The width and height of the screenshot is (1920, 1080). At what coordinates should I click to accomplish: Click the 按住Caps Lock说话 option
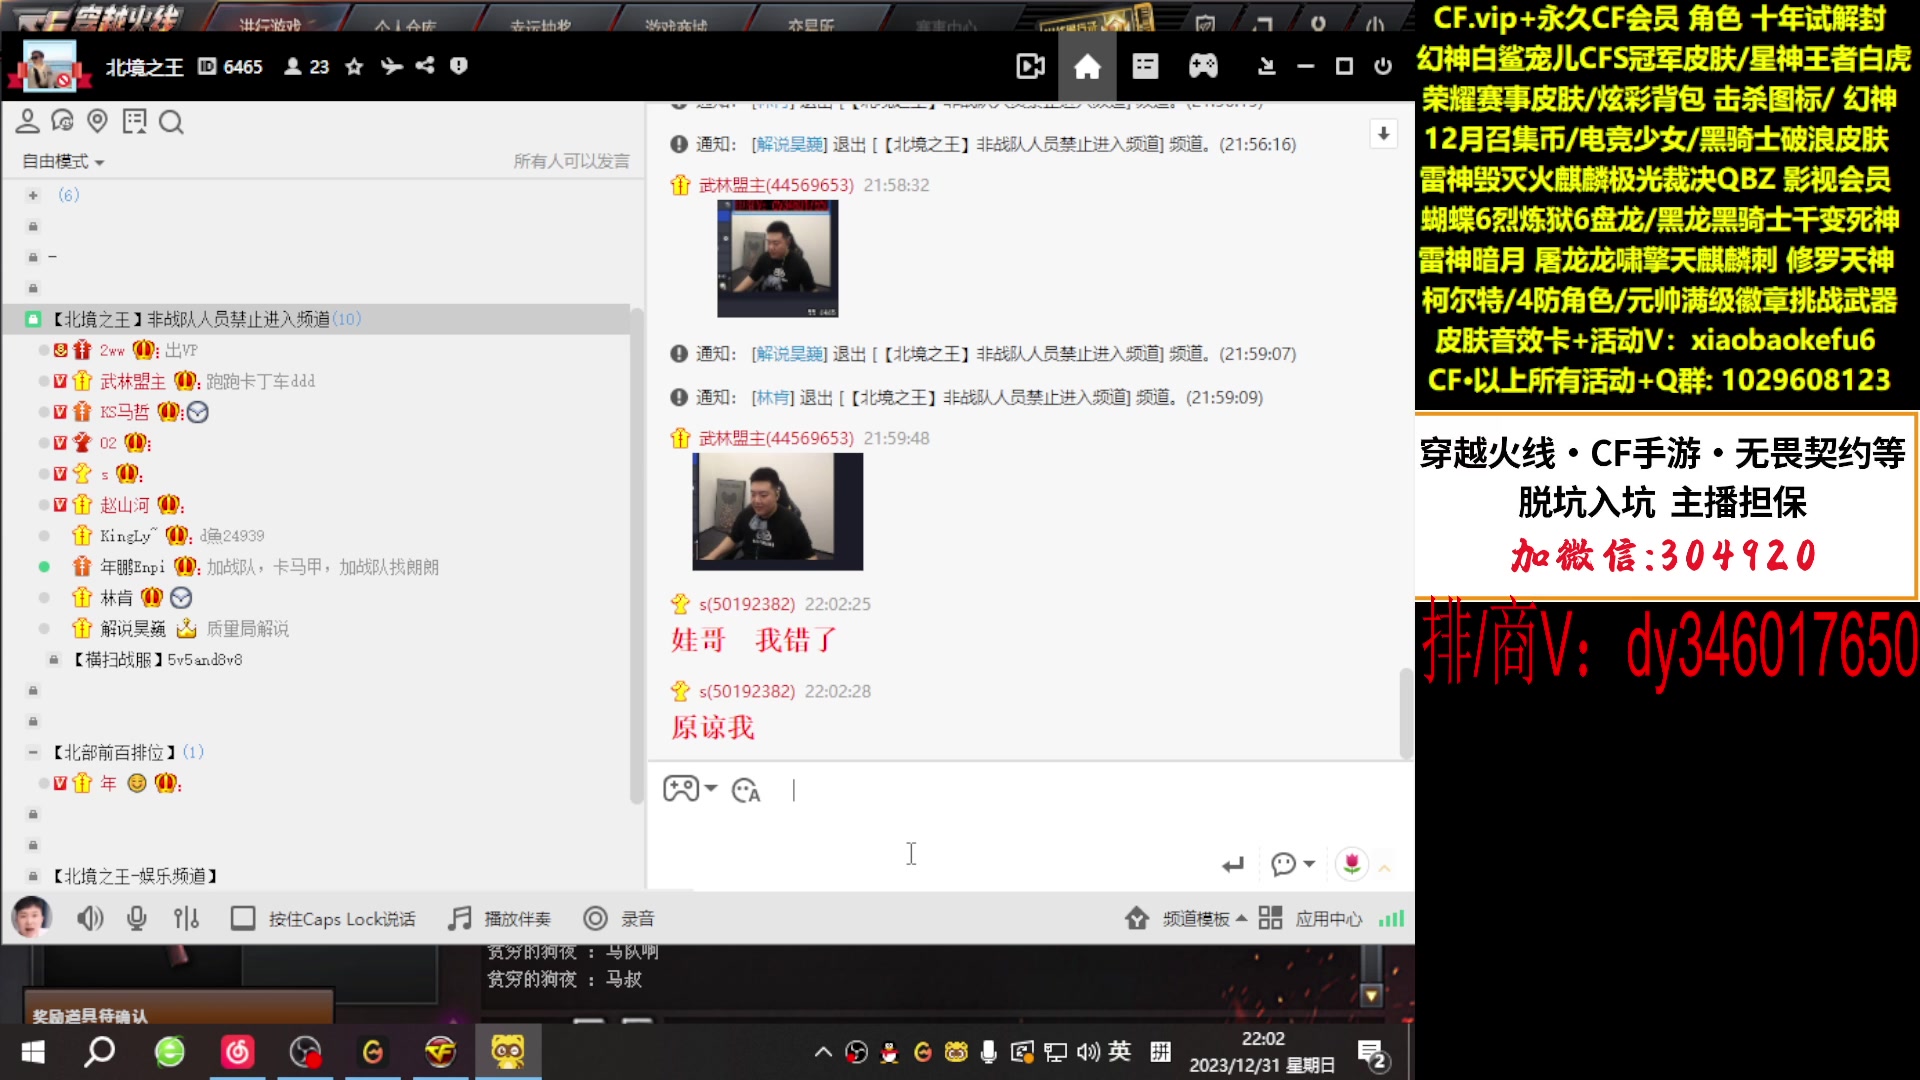coord(323,918)
